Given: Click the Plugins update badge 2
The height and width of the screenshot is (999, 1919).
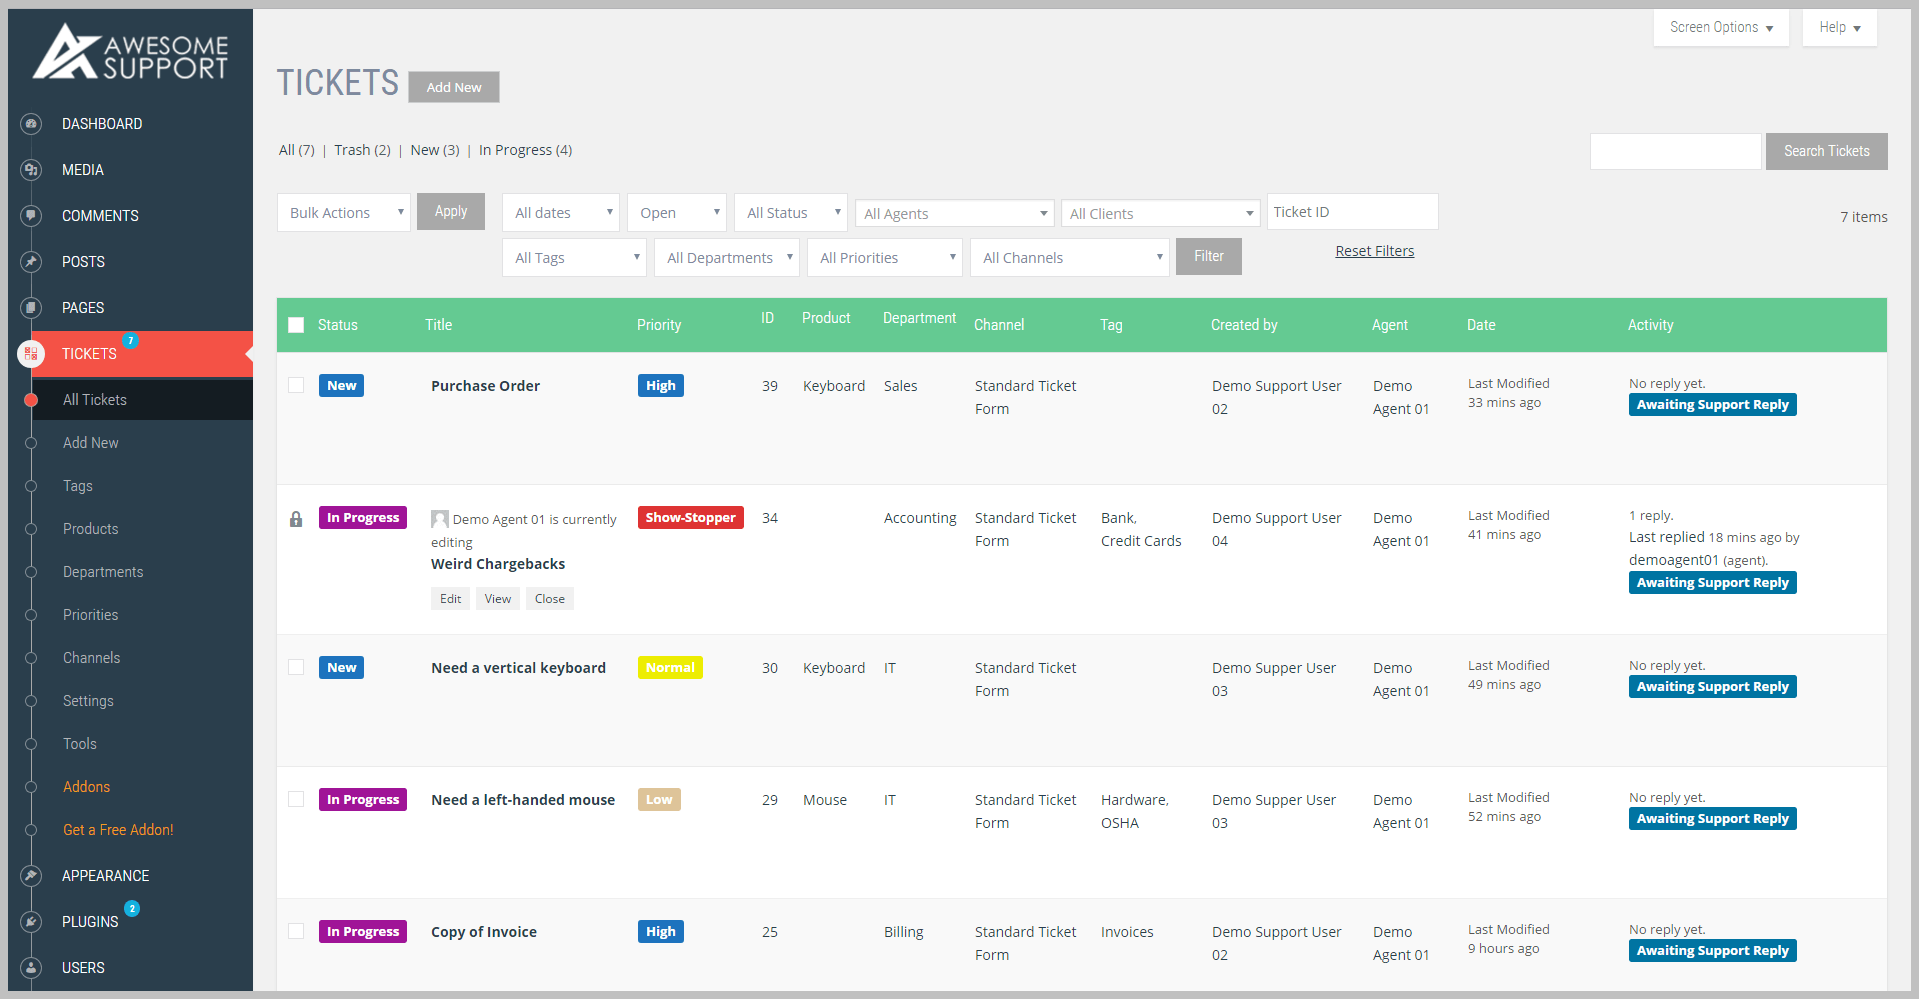Looking at the screenshot, I should [x=132, y=909].
